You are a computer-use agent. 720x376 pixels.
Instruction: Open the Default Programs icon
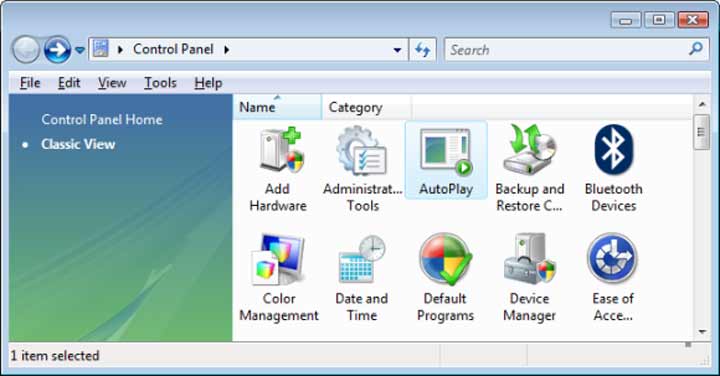pyautogui.click(x=445, y=277)
